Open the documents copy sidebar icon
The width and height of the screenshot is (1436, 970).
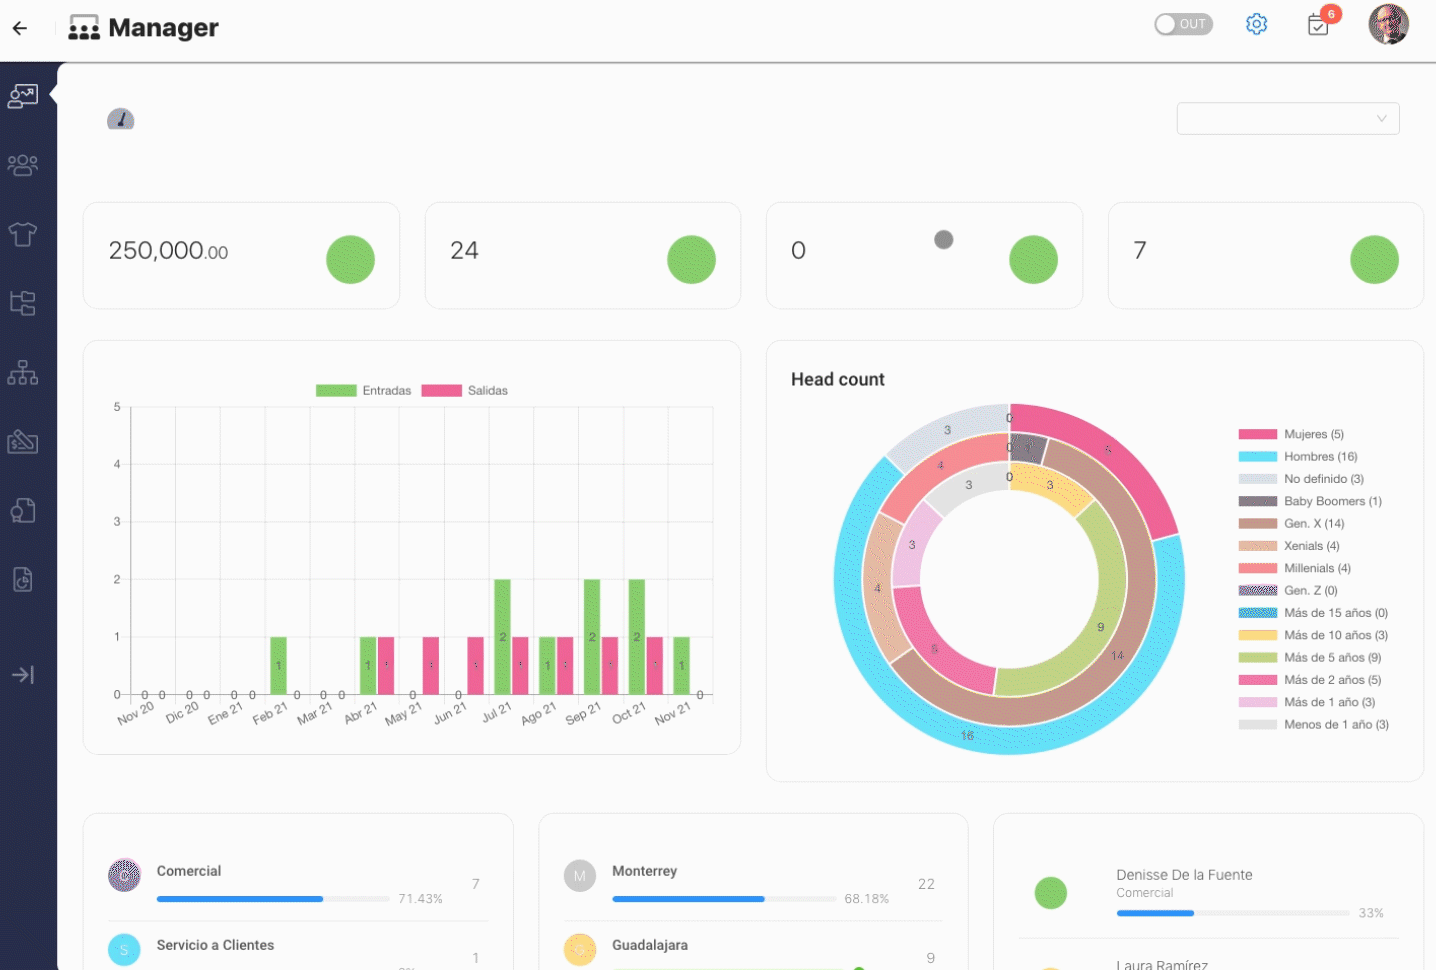coord(23,510)
